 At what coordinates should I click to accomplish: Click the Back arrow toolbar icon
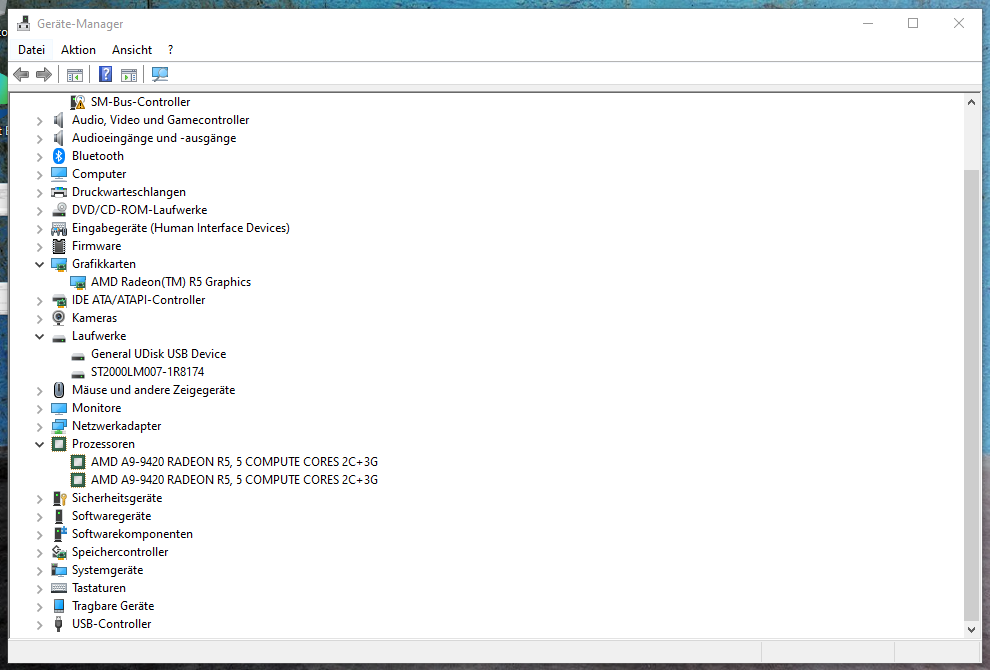[x=21, y=75]
